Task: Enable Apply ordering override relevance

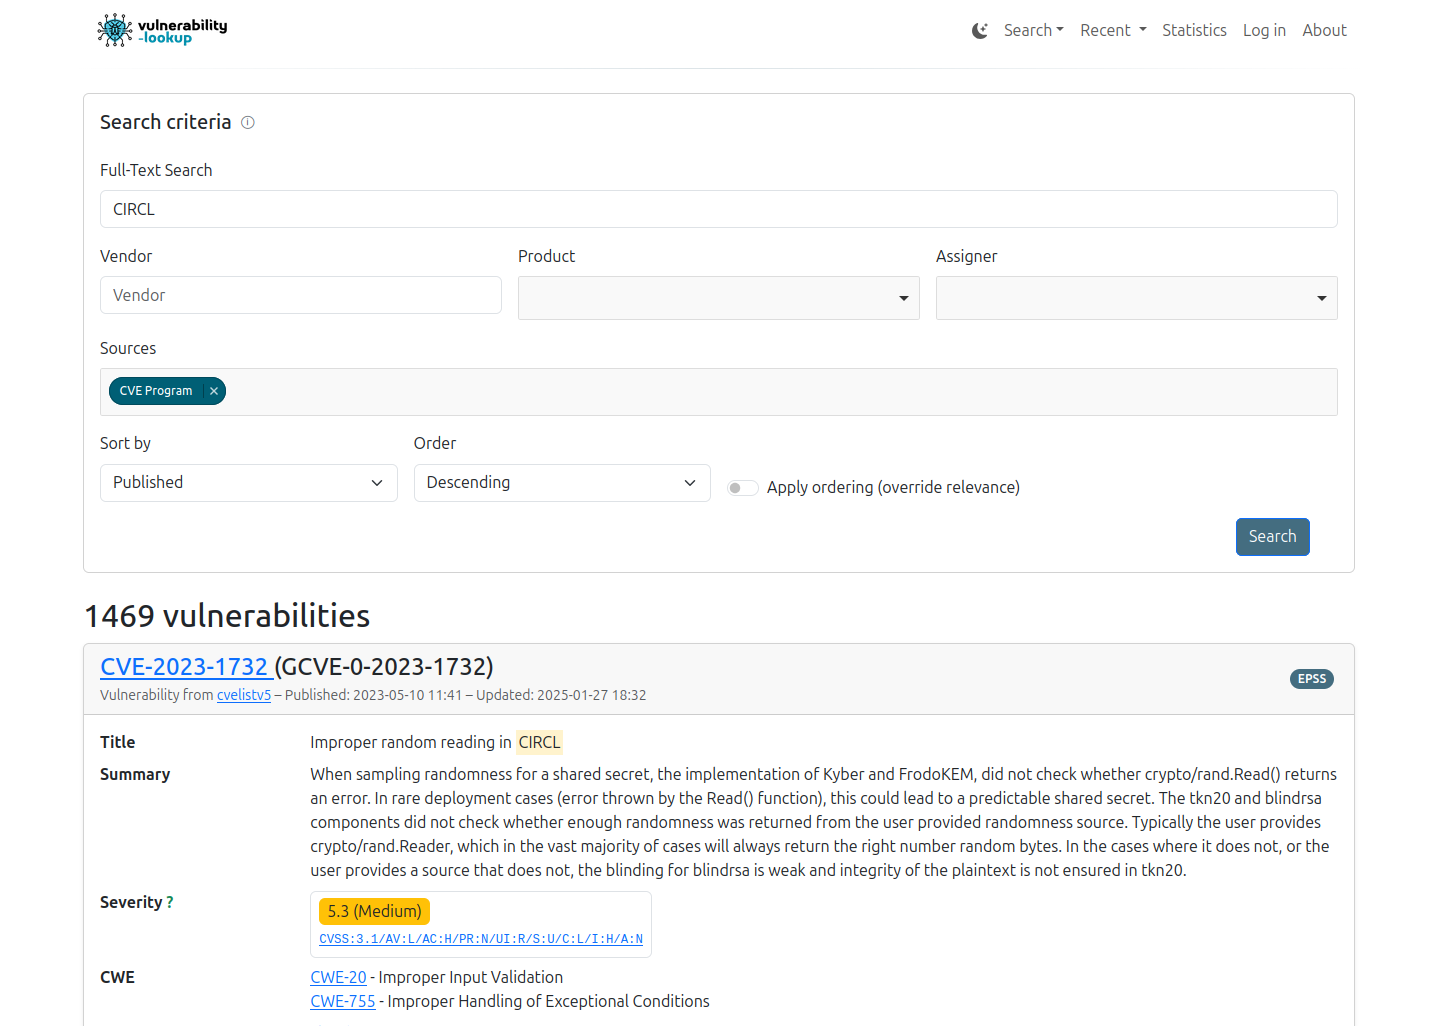Action: coord(743,487)
